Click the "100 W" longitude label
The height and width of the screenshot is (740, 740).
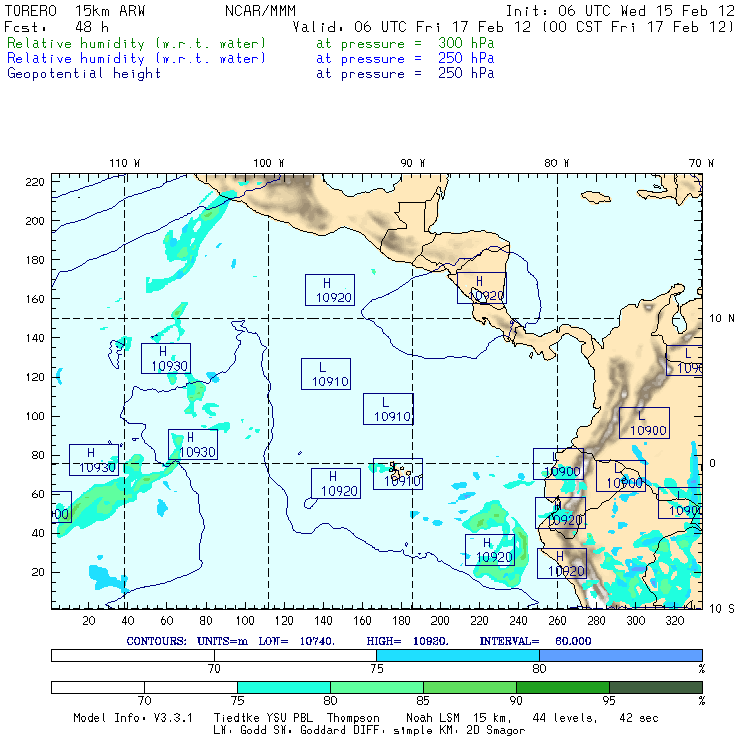[269, 163]
